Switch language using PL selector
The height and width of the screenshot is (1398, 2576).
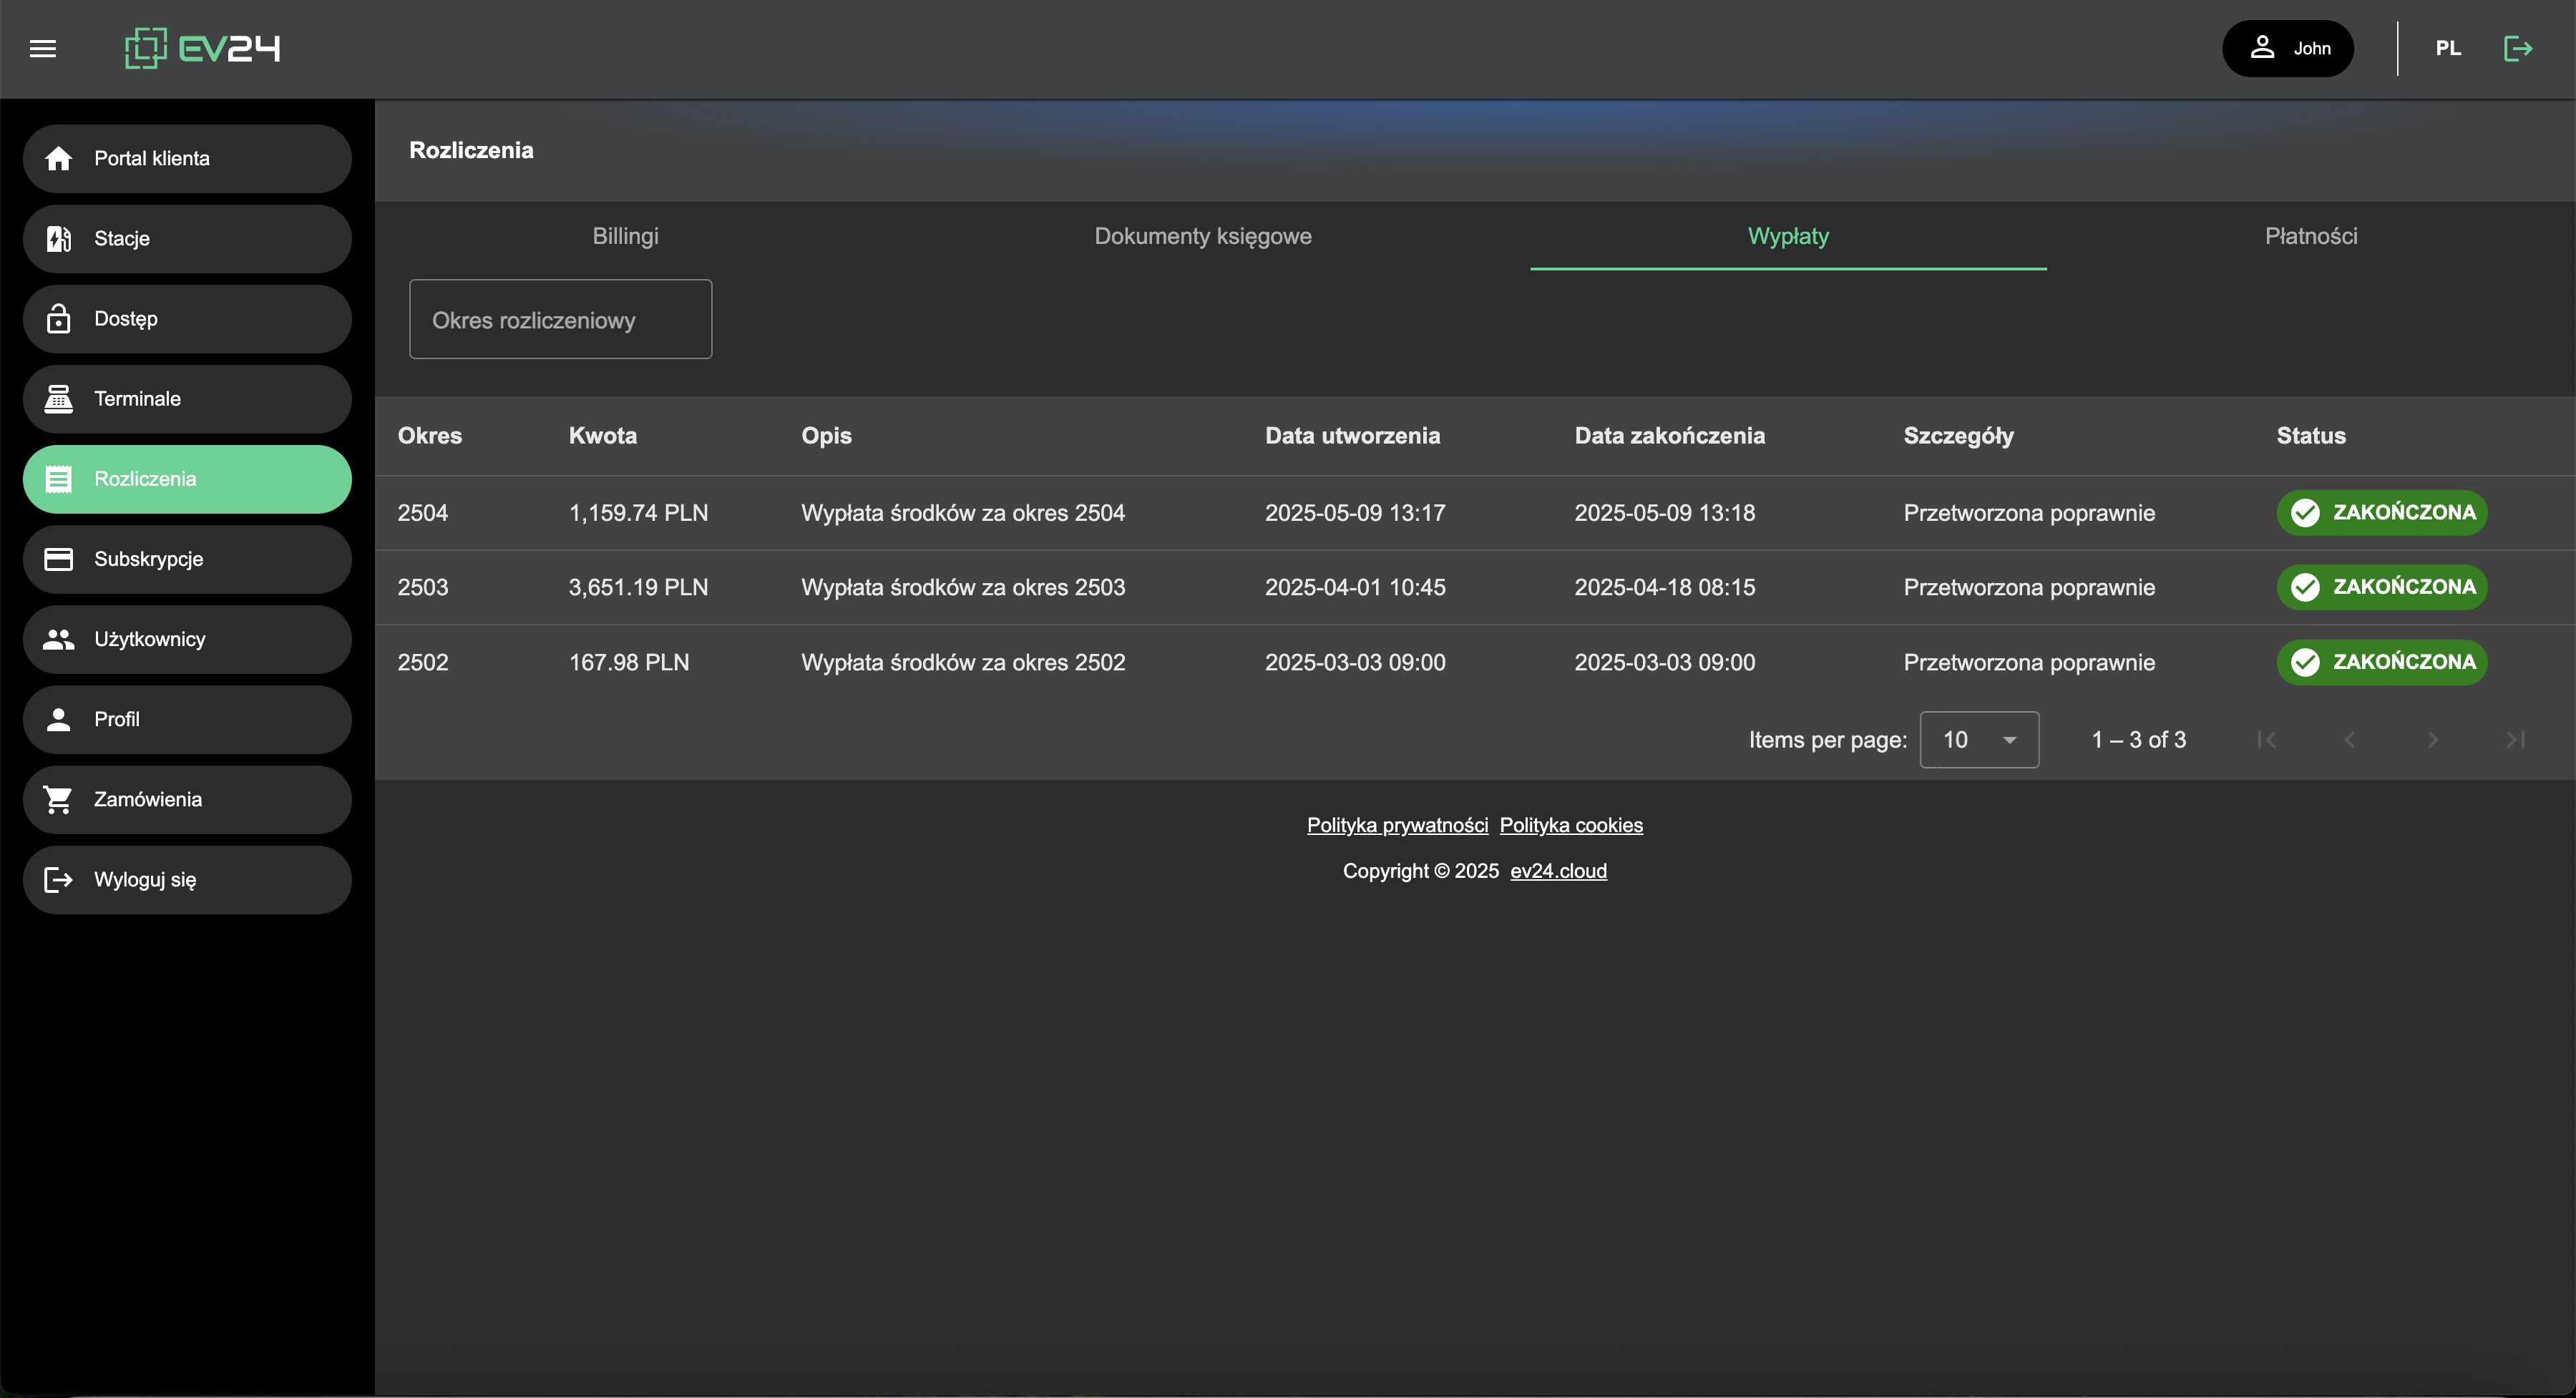click(2447, 48)
